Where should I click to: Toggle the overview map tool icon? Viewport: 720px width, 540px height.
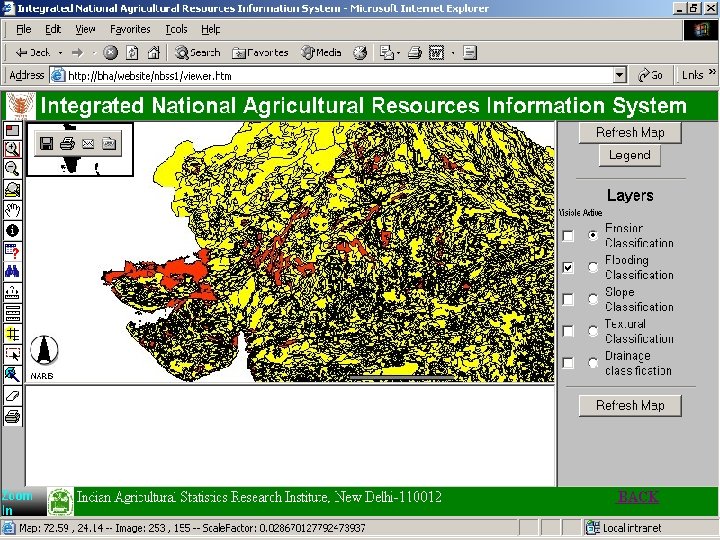12,131
